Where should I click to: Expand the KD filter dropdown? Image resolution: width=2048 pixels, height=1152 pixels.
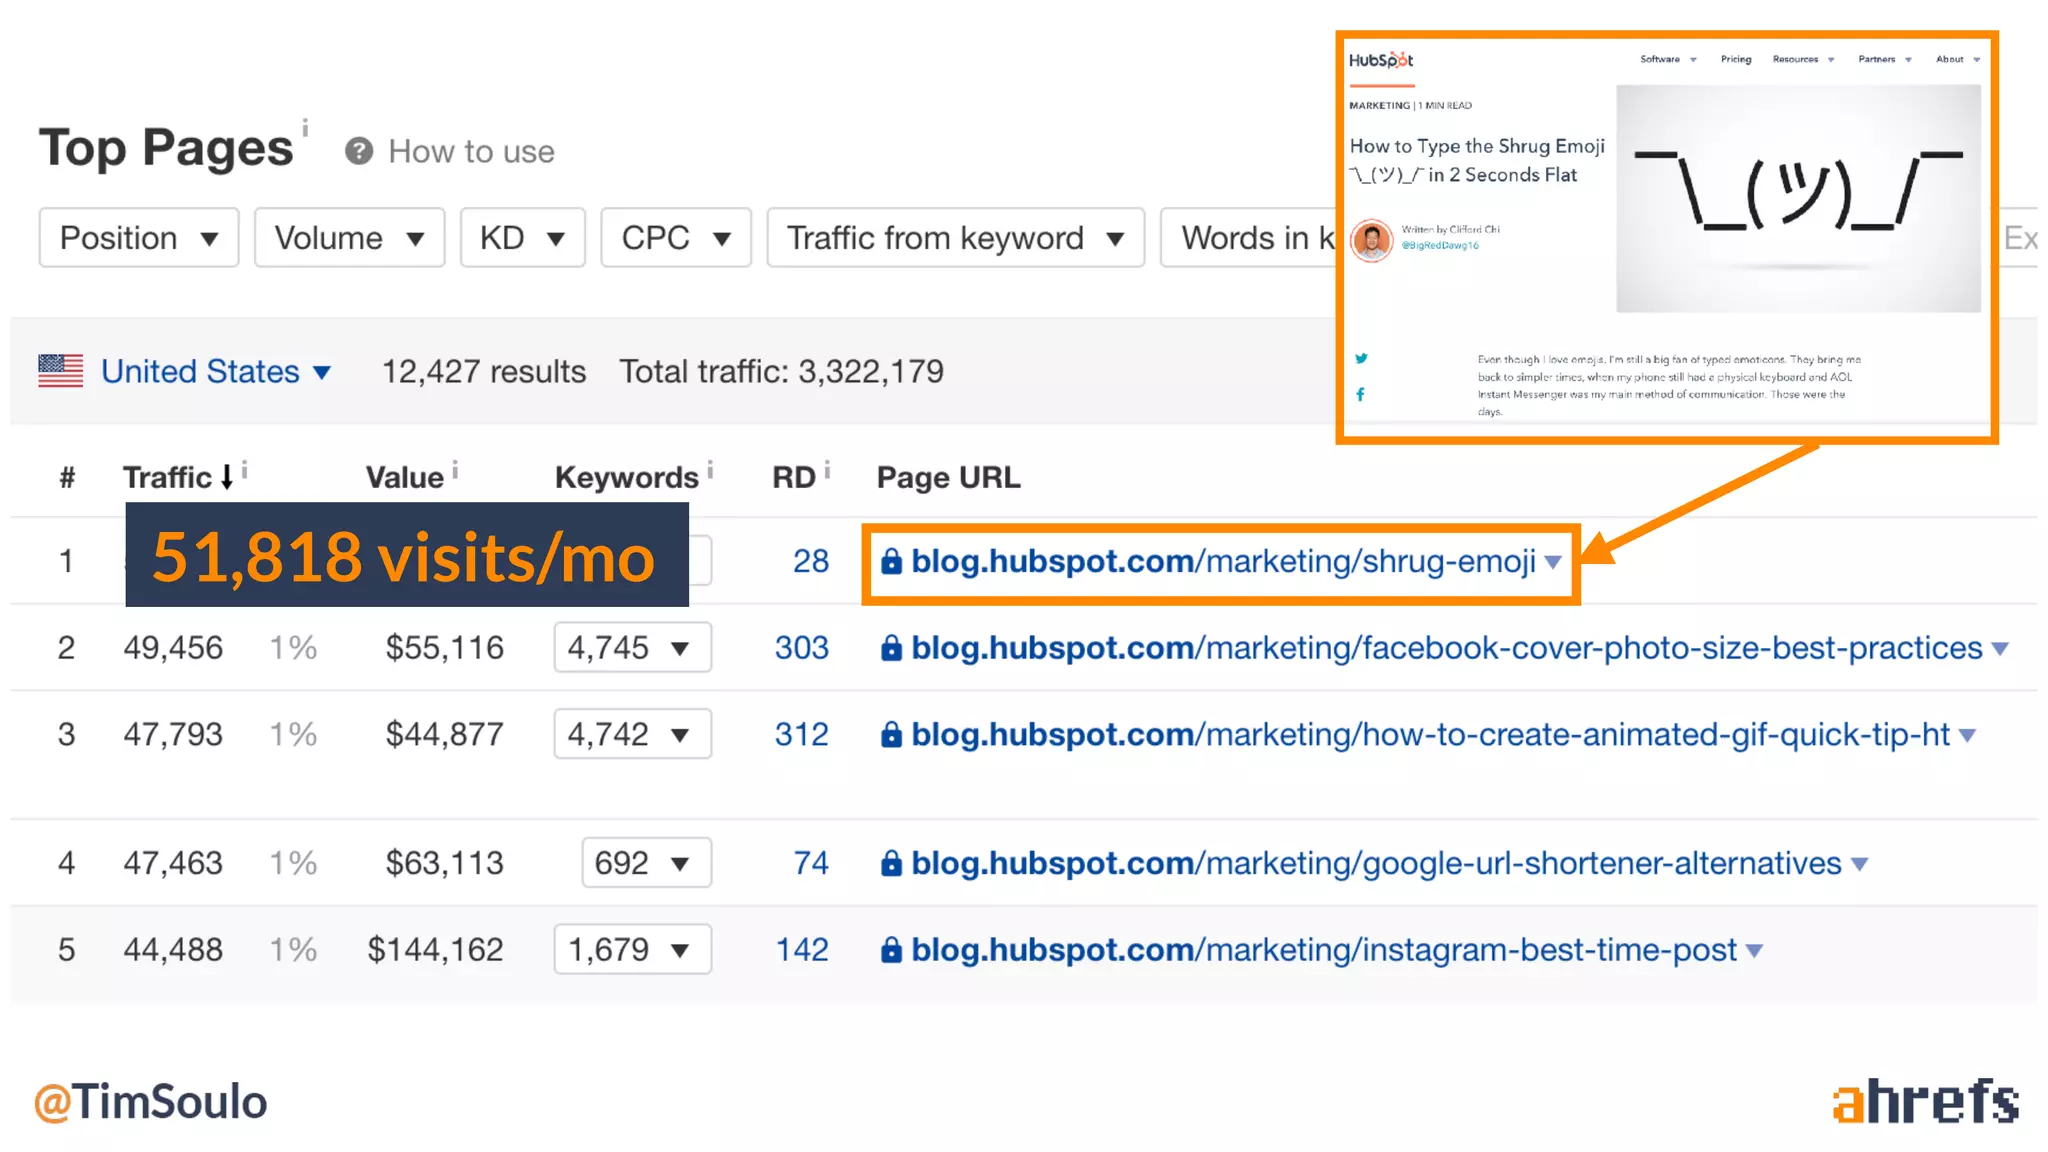coord(522,238)
